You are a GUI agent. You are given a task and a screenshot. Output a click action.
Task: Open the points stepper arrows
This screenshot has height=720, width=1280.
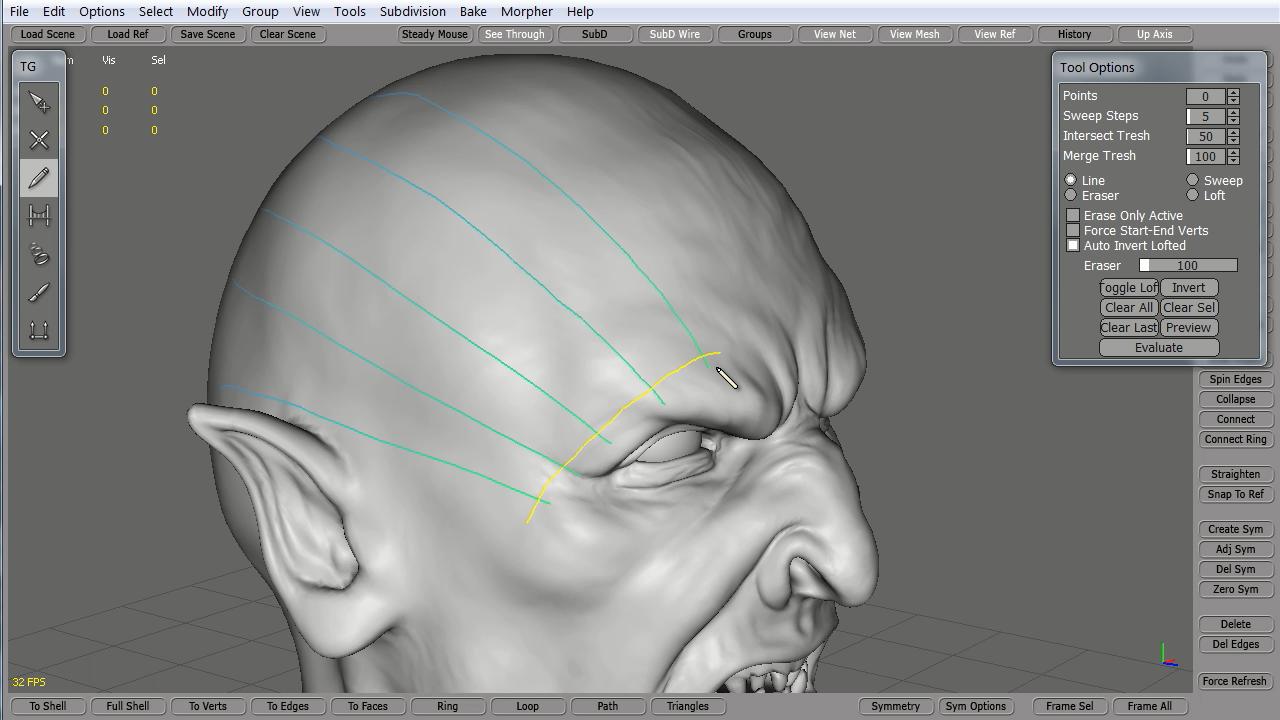tap(1233, 96)
